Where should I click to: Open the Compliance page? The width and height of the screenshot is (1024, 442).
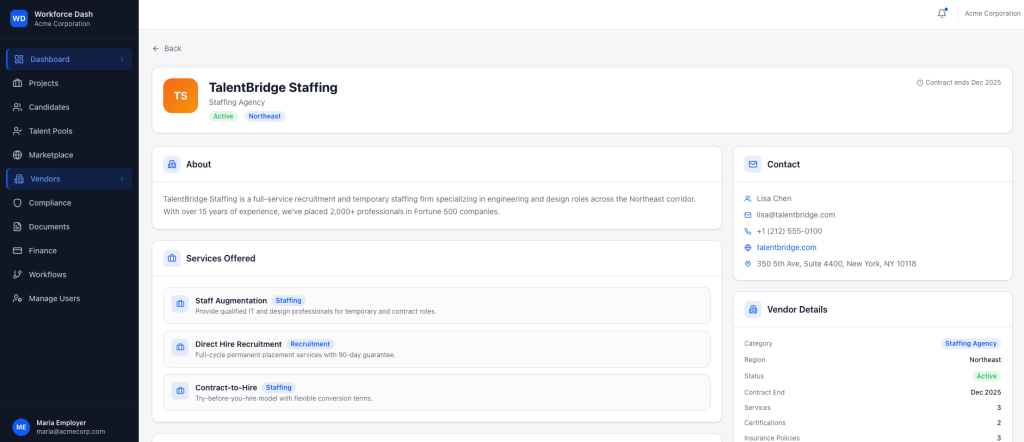(50, 203)
